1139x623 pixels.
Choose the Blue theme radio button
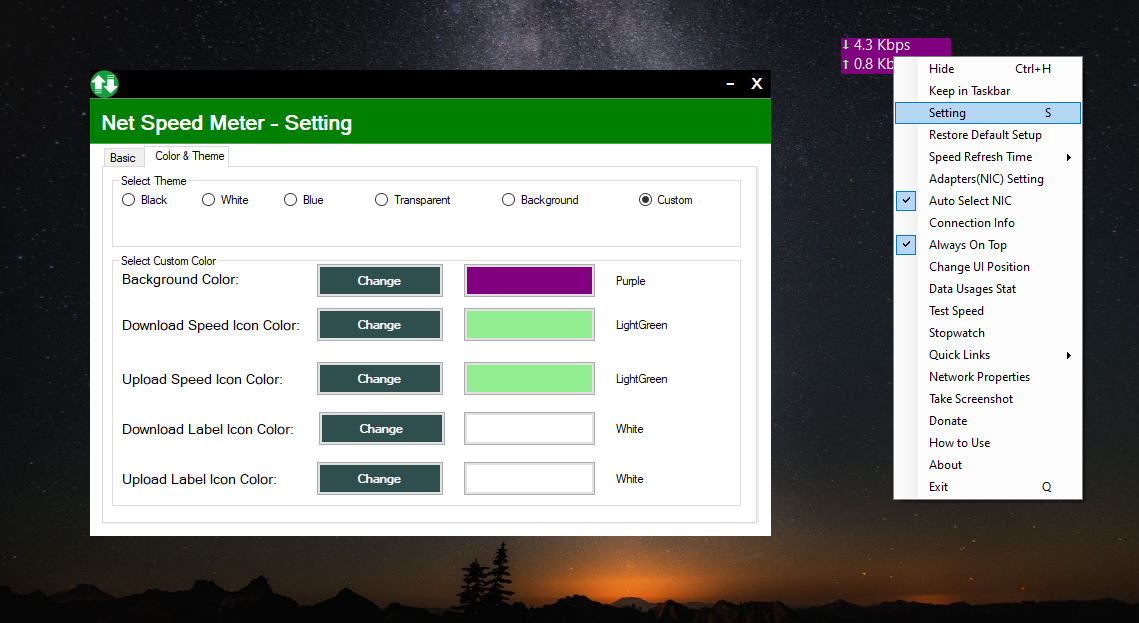pos(289,199)
